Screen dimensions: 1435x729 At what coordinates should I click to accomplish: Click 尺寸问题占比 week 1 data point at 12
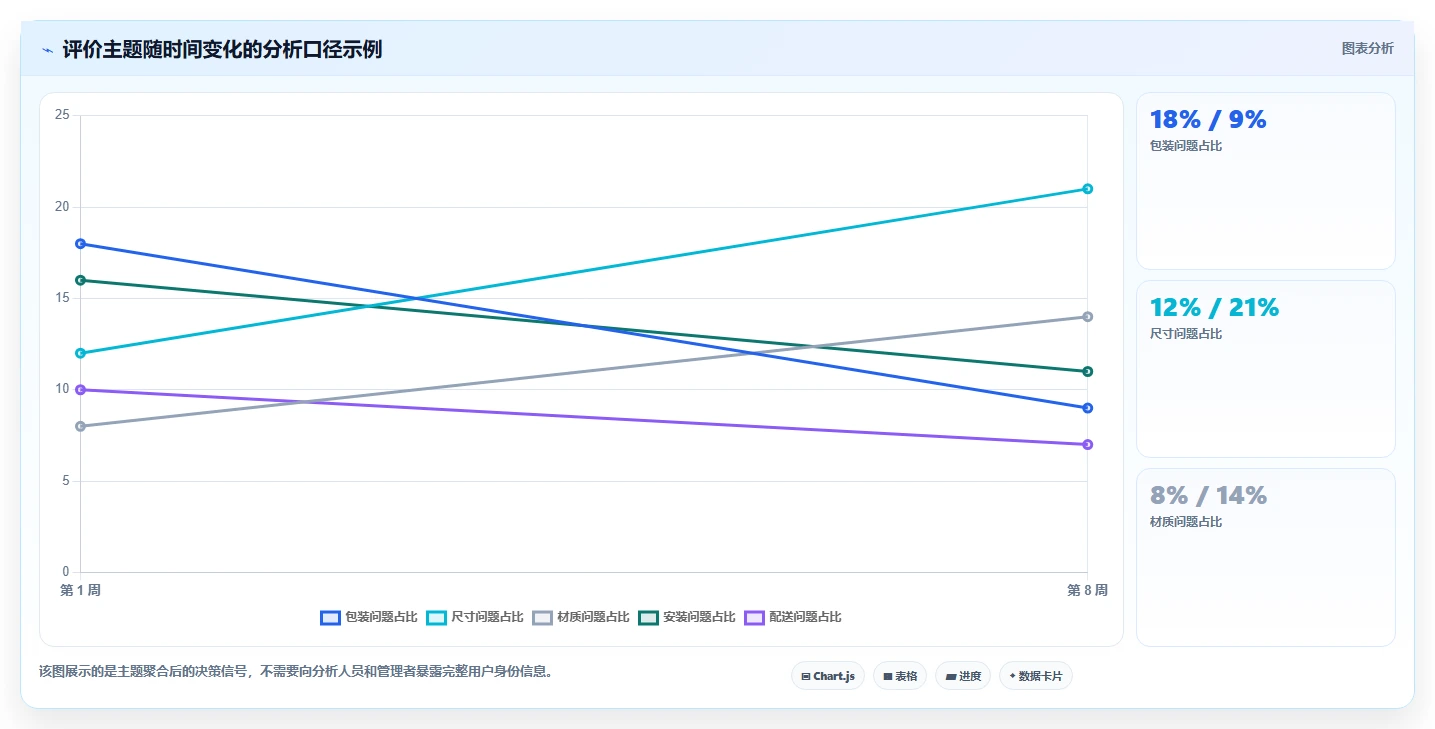pos(80,353)
